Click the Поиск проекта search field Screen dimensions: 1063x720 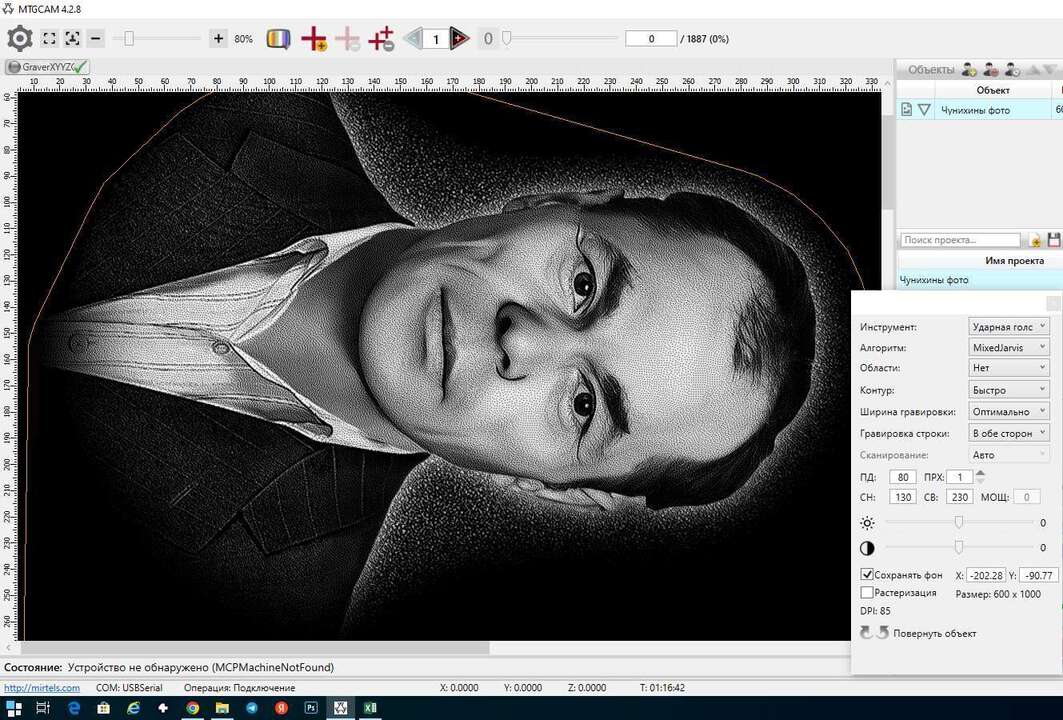click(x=960, y=240)
